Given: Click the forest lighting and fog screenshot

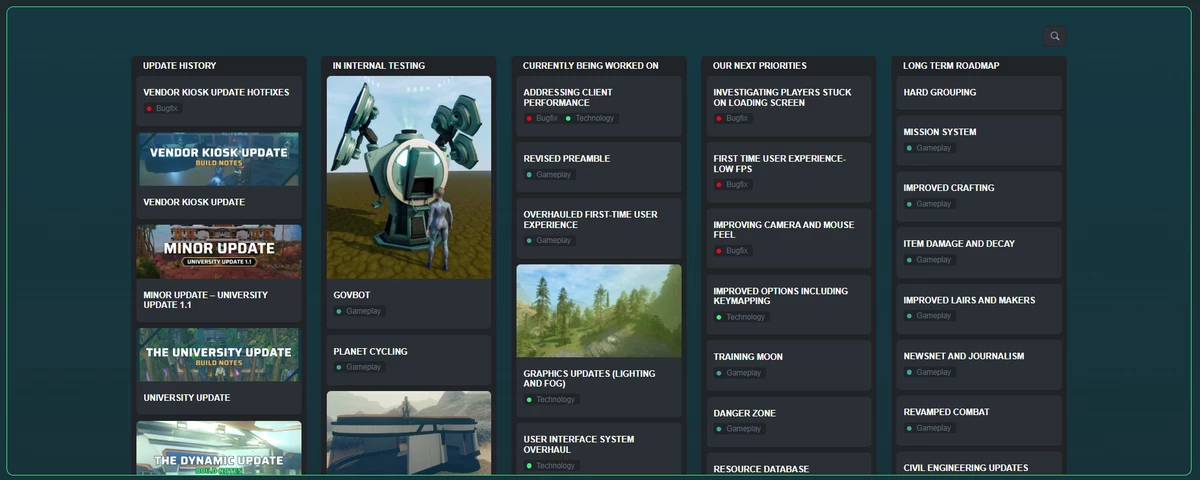Looking at the screenshot, I should coord(599,311).
